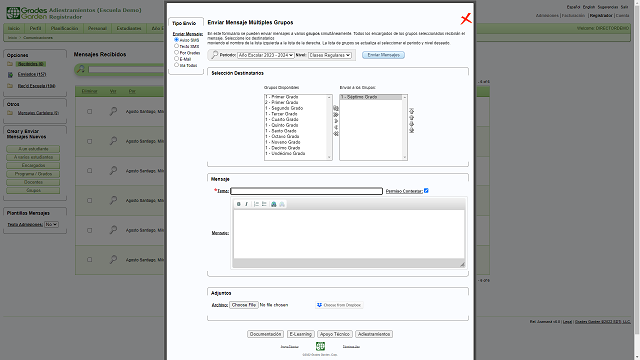The width and height of the screenshot is (640, 360).
Task: Click the insert link editor icon
Action: [x=274, y=204]
